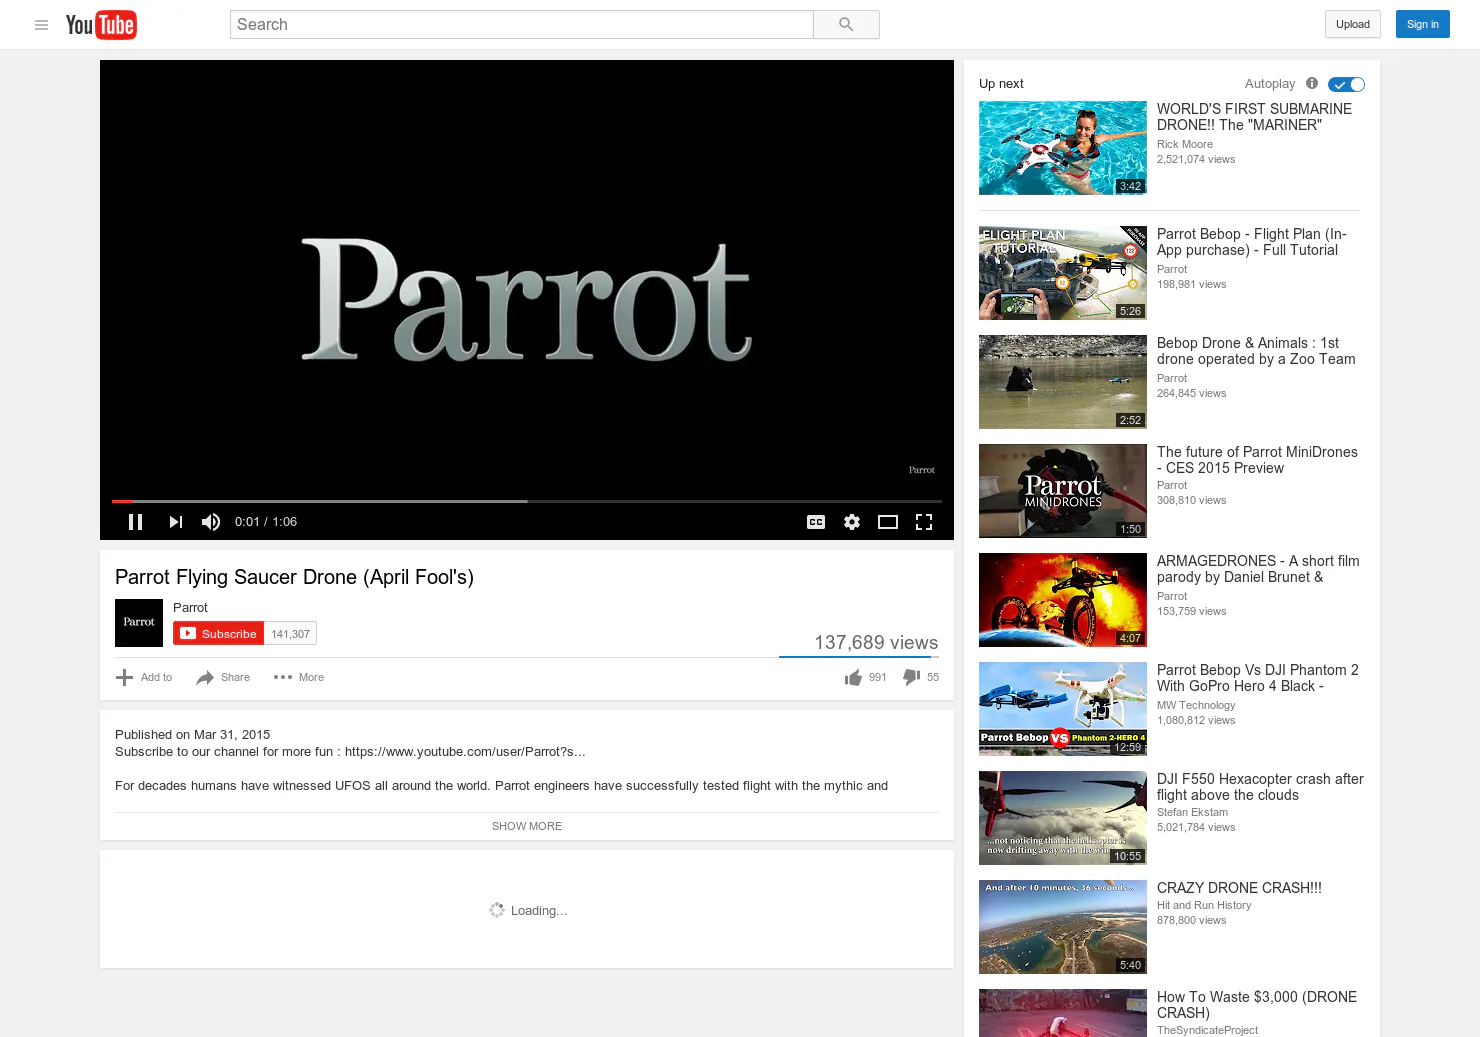Viewport: 1480px width, 1037px height.
Task: Click the Add to plus icon
Action: click(x=124, y=678)
